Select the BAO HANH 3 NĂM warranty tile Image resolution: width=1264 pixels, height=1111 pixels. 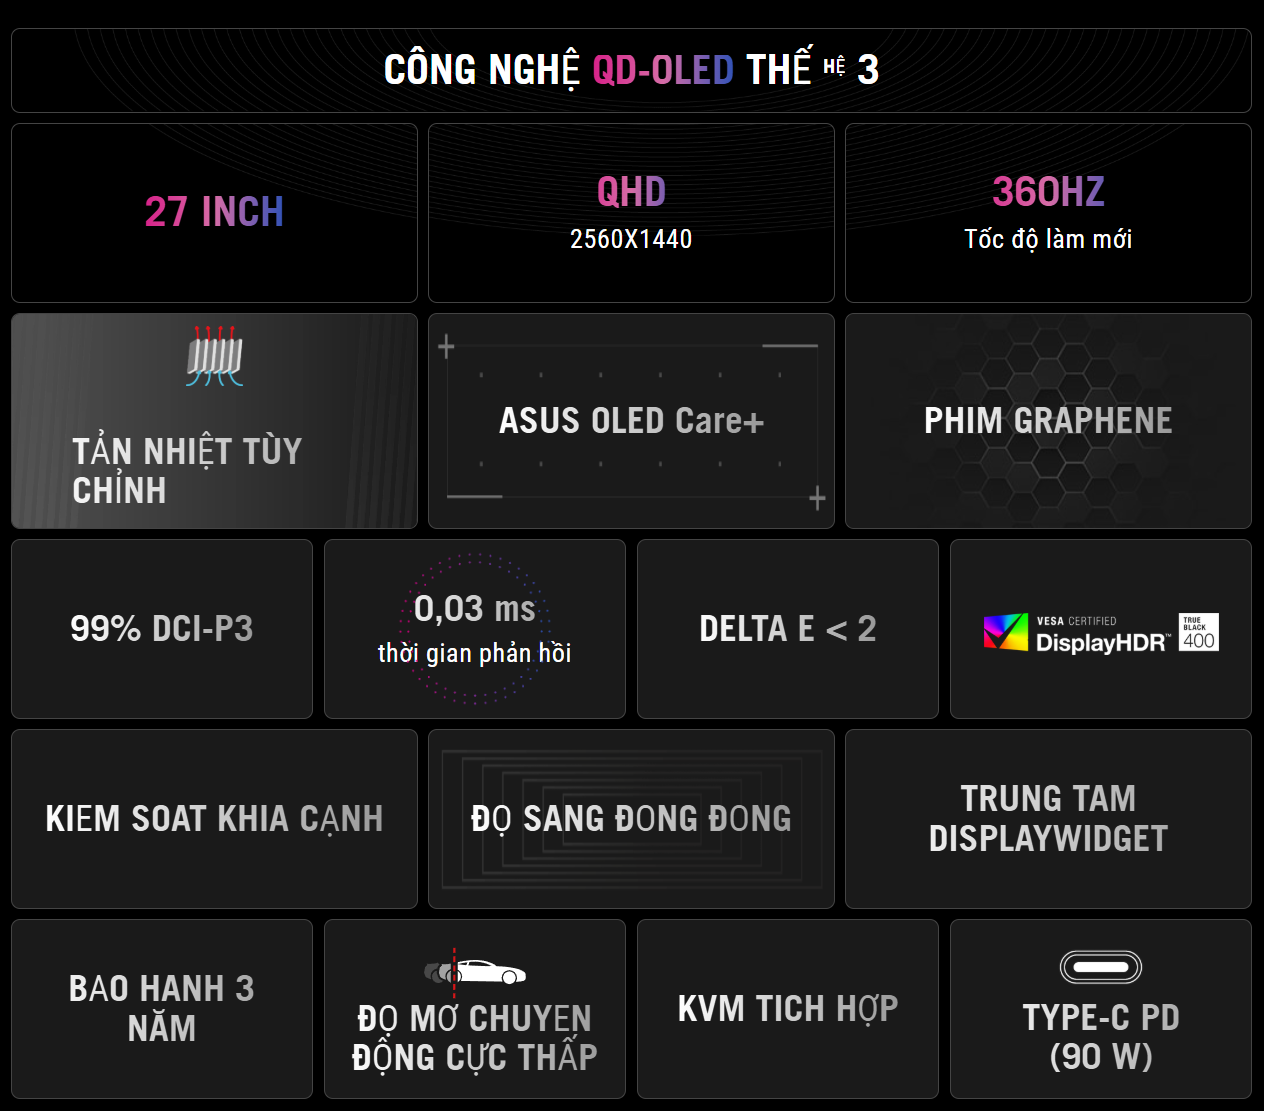(x=162, y=1009)
